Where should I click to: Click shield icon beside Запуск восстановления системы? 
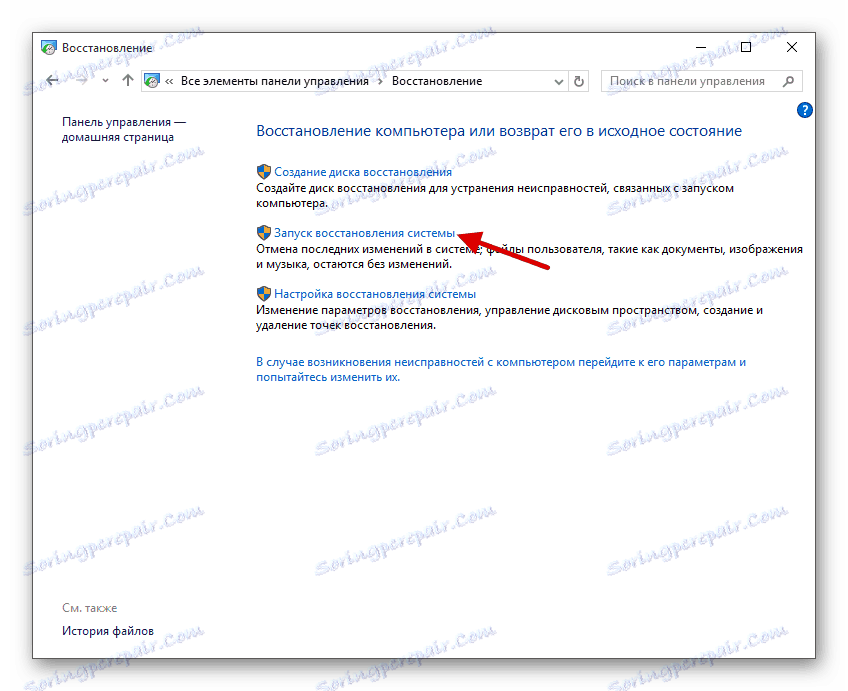tap(263, 233)
